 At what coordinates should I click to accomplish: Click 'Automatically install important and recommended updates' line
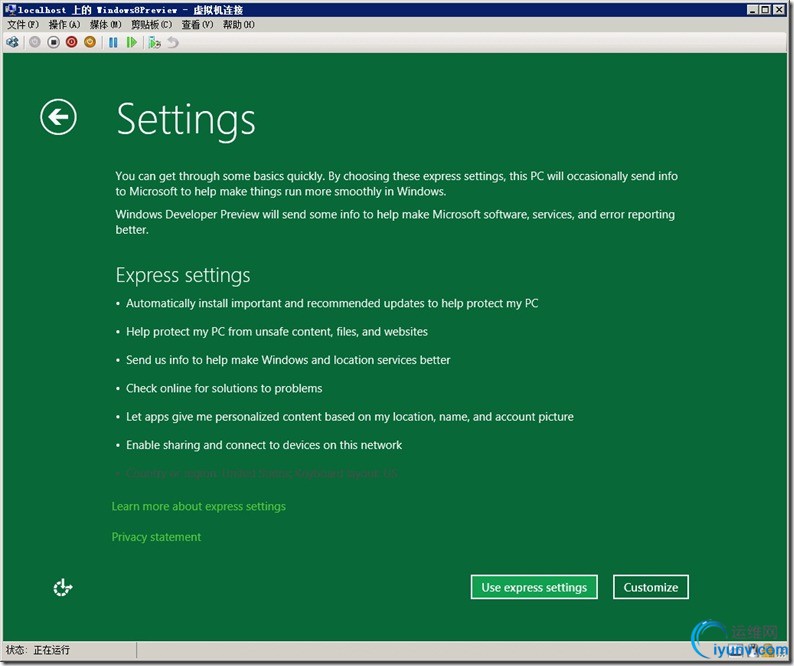pos(332,303)
